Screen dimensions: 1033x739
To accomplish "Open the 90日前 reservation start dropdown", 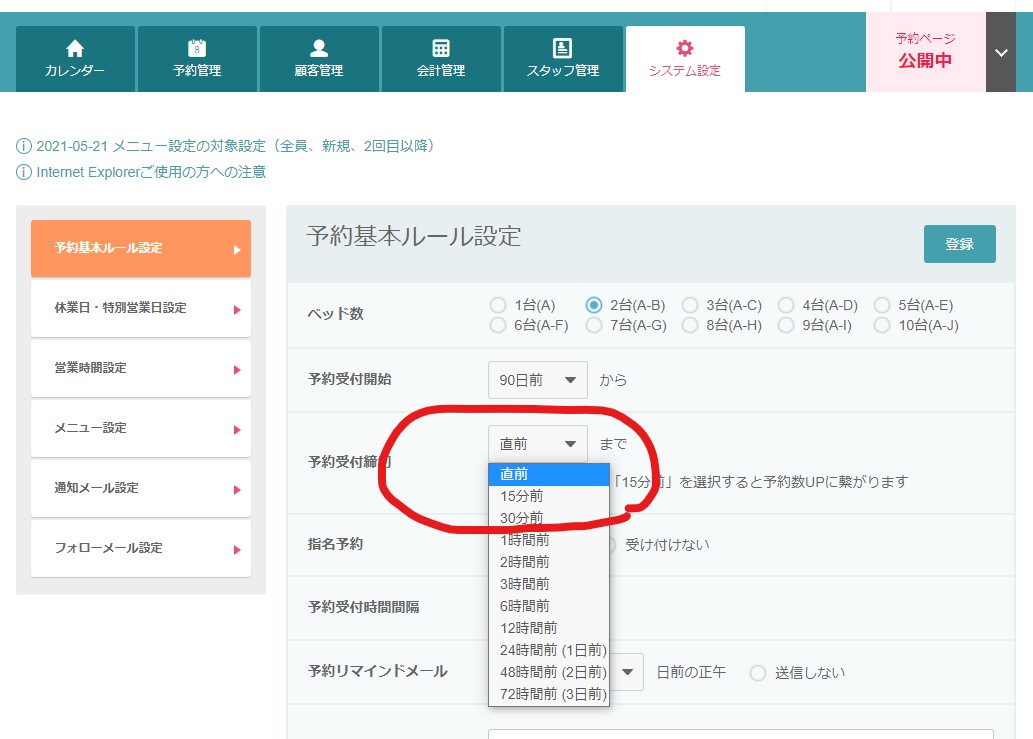I will point(538,380).
